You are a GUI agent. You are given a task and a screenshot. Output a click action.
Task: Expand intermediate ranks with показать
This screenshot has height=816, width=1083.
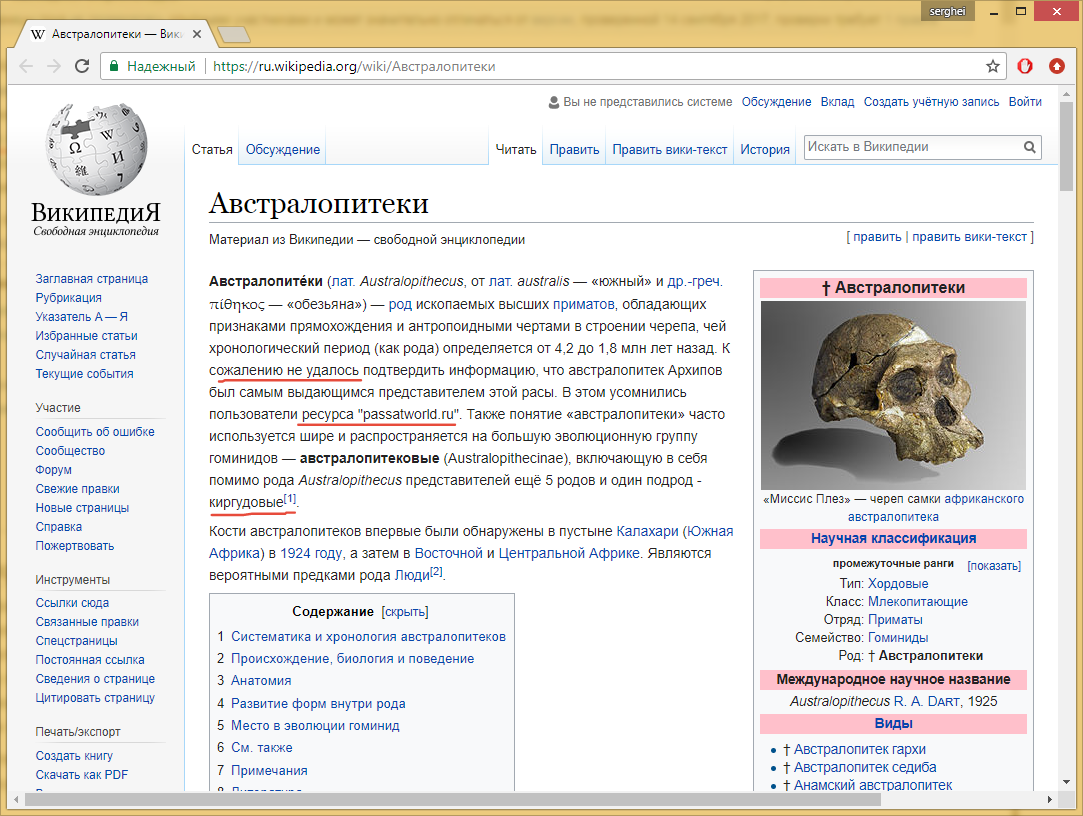(993, 566)
